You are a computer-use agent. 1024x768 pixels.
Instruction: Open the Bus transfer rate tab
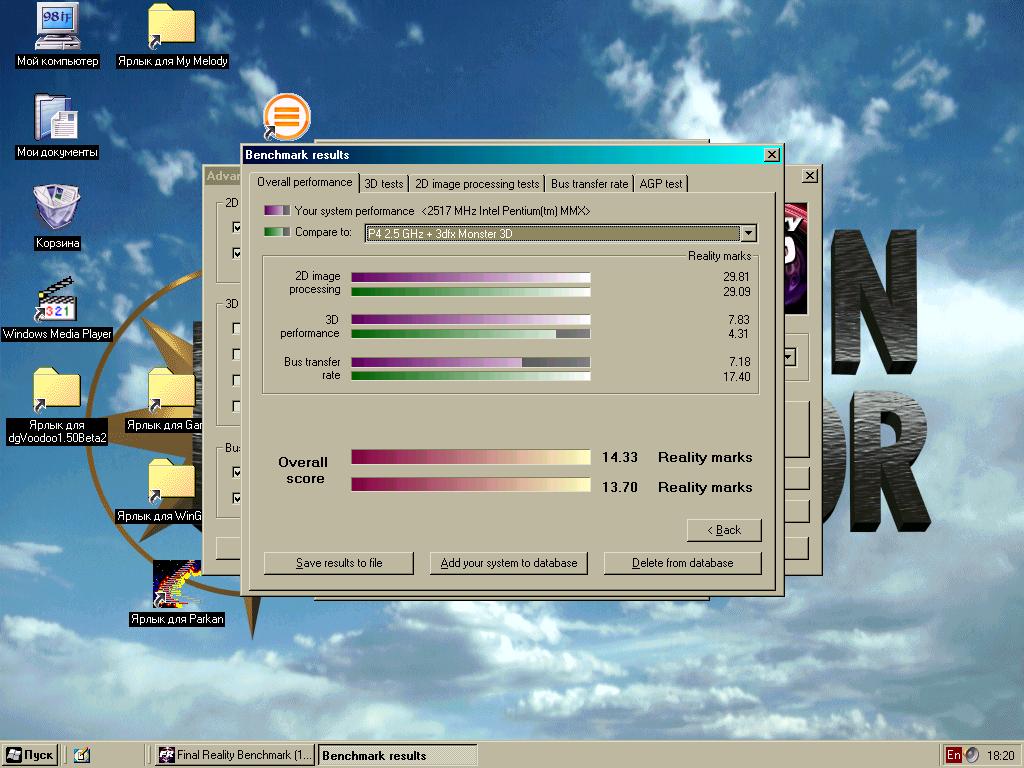point(589,184)
